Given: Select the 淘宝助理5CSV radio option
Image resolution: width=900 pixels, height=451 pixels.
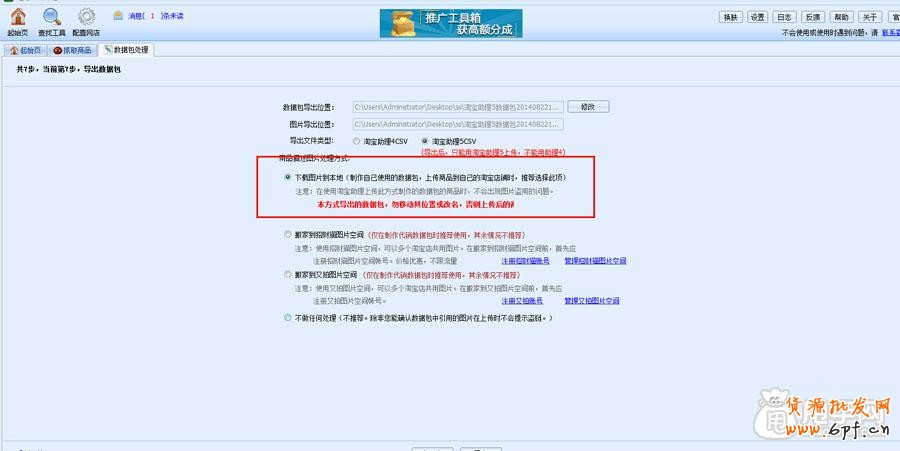Looking at the screenshot, I should point(425,141).
